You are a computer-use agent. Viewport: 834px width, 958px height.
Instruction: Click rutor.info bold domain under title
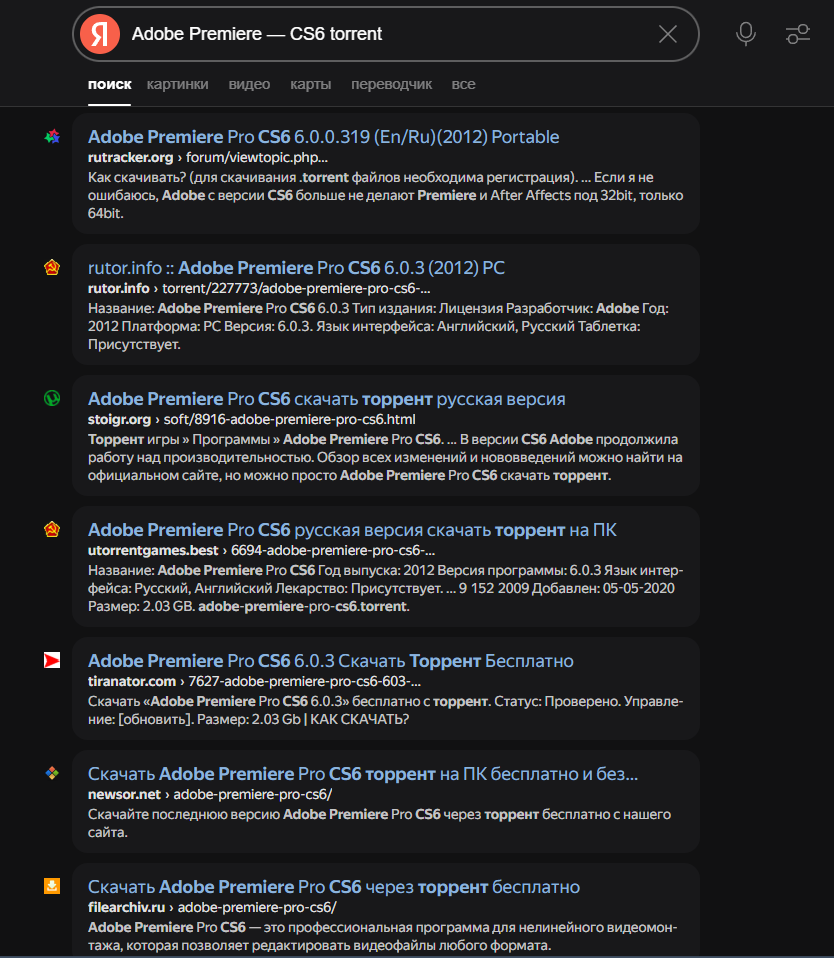(119, 288)
